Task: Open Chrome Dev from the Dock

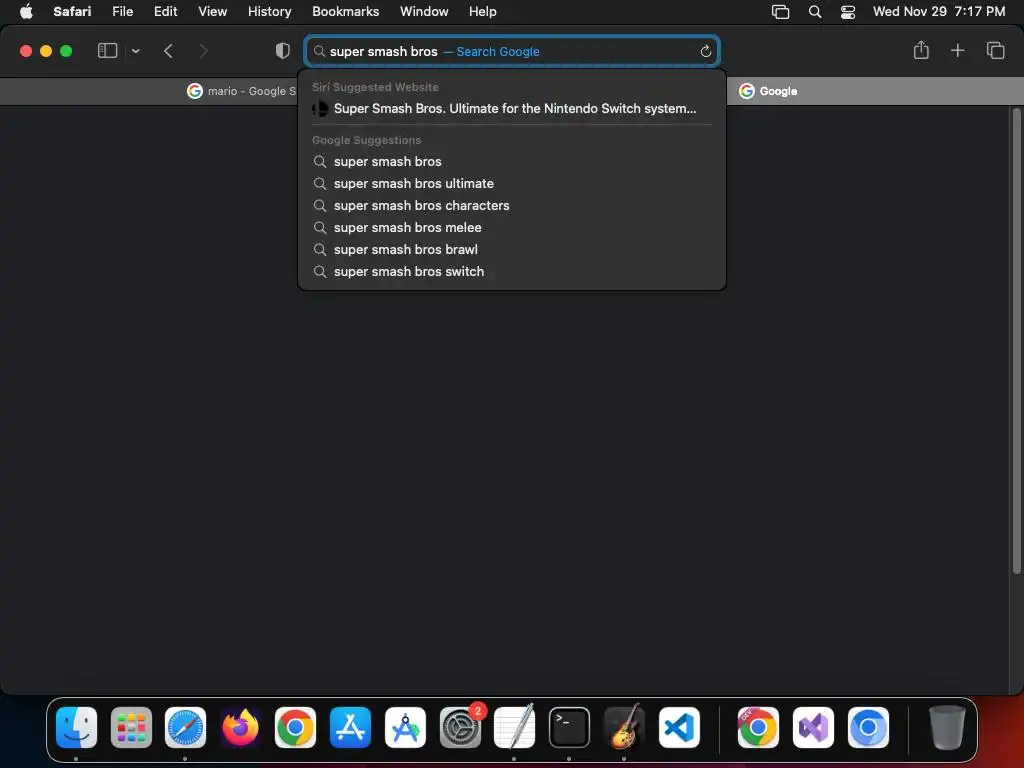Action: point(758,728)
